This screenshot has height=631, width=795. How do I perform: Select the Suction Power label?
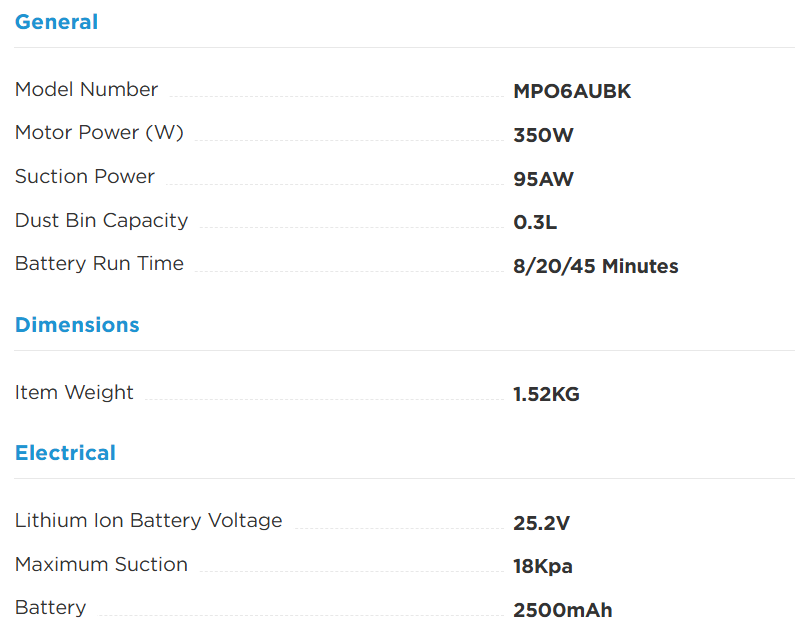[x=85, y=176]
